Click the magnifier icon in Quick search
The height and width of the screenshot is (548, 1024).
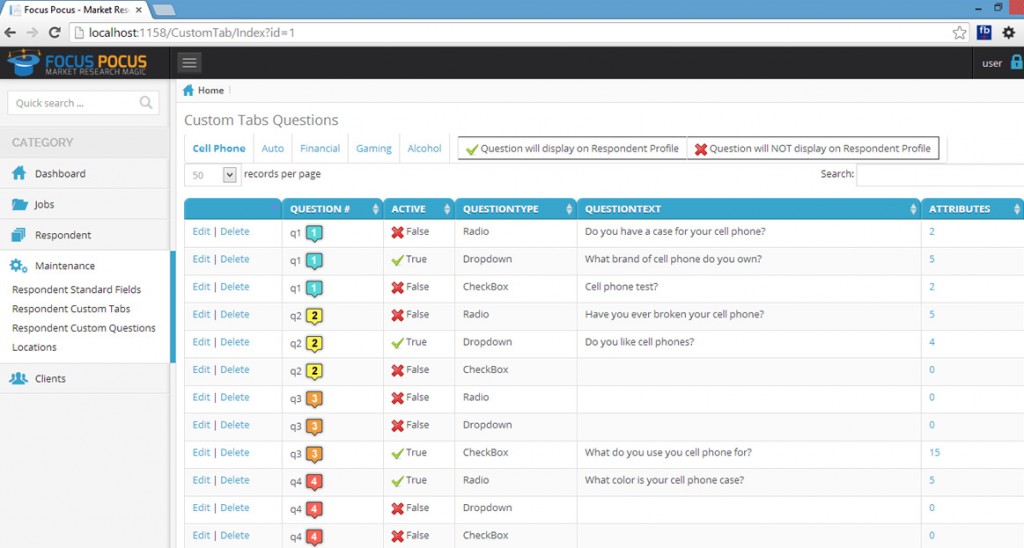(x=146, y=103)
